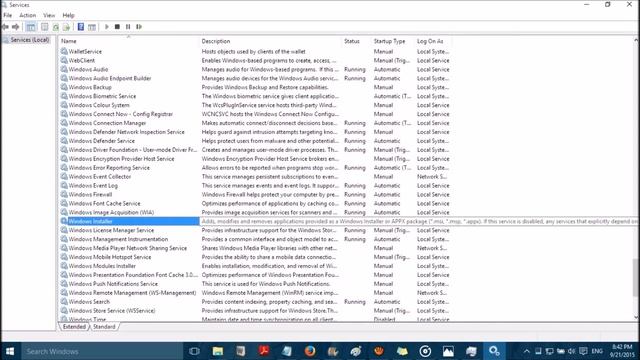640x360 pixels.
Task: Click the Pause Service toolbar button
Action: click(128, 27)
